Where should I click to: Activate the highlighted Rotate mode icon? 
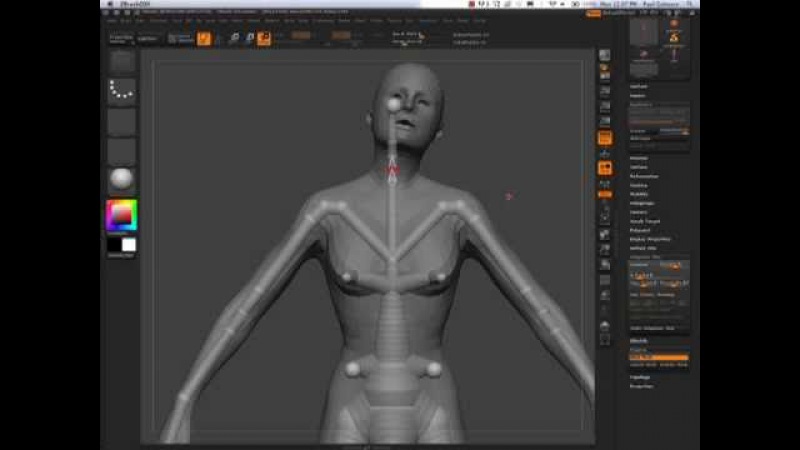264,38
